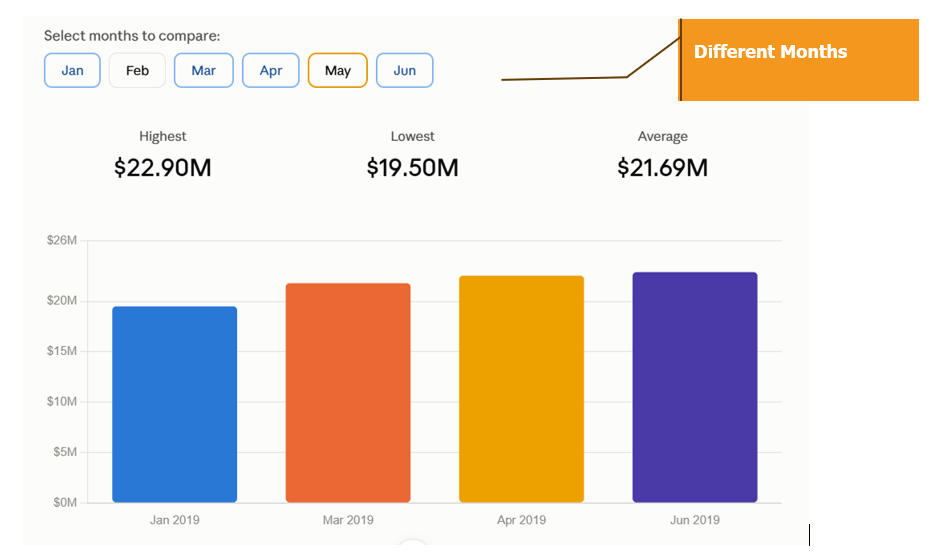
Task: Toggle the Jan month button
Action: tap(72, 71)
